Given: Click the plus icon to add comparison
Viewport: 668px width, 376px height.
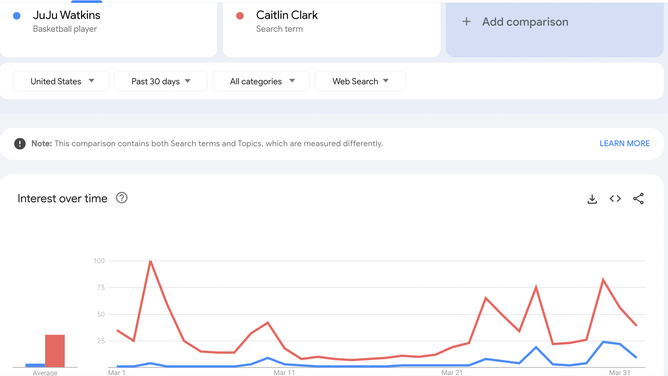Looking at the screenshot, I should [x=466, y=22].
